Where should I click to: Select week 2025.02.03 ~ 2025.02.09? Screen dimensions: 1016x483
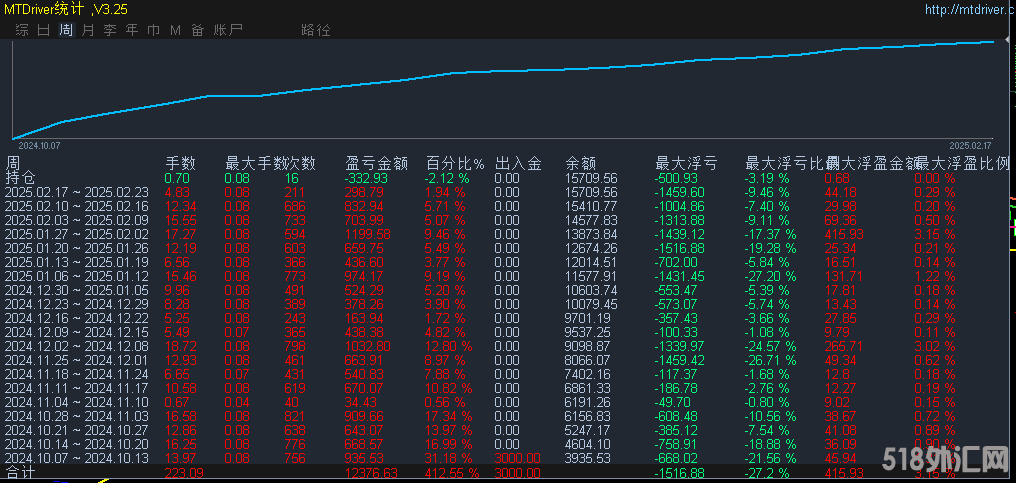[x=76, y=220]
